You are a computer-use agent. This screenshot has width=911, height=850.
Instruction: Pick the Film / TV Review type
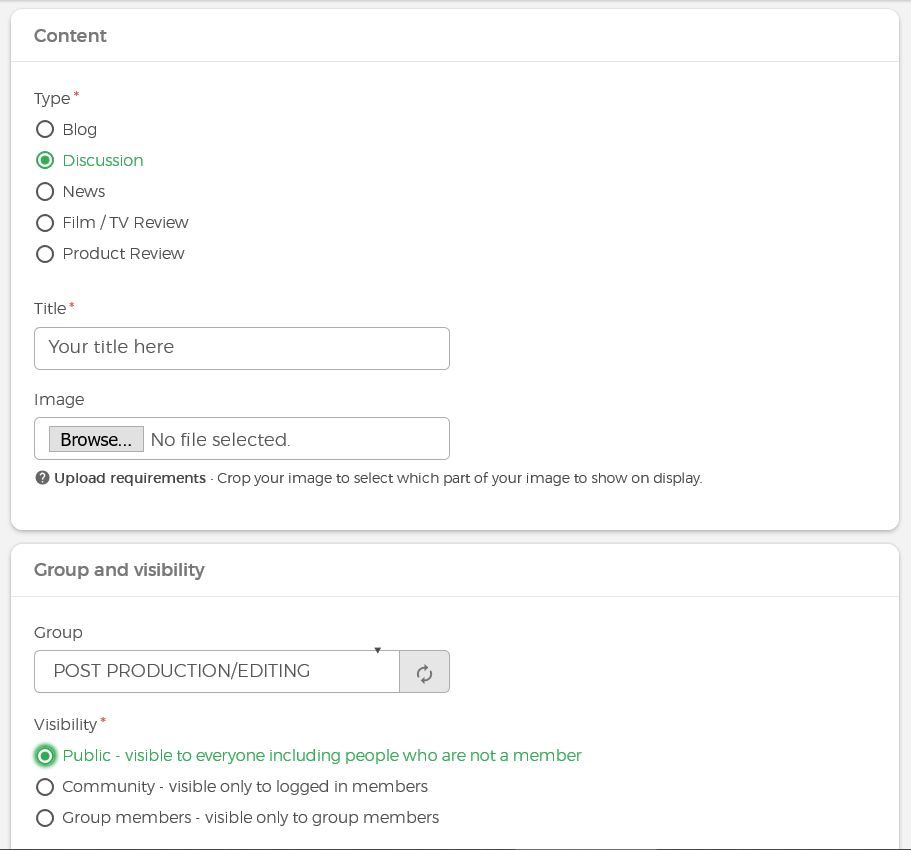(x=45, y=222)
